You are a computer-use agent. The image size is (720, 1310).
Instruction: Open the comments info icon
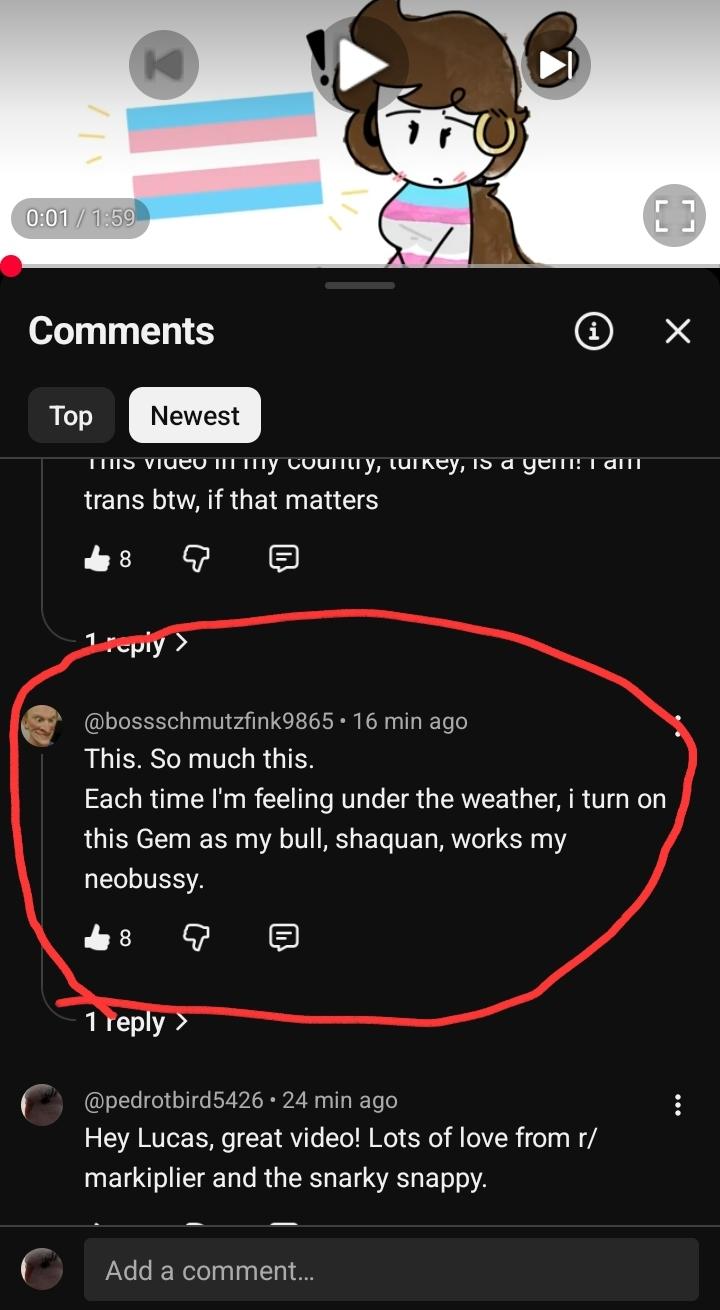tap(593, 330)
